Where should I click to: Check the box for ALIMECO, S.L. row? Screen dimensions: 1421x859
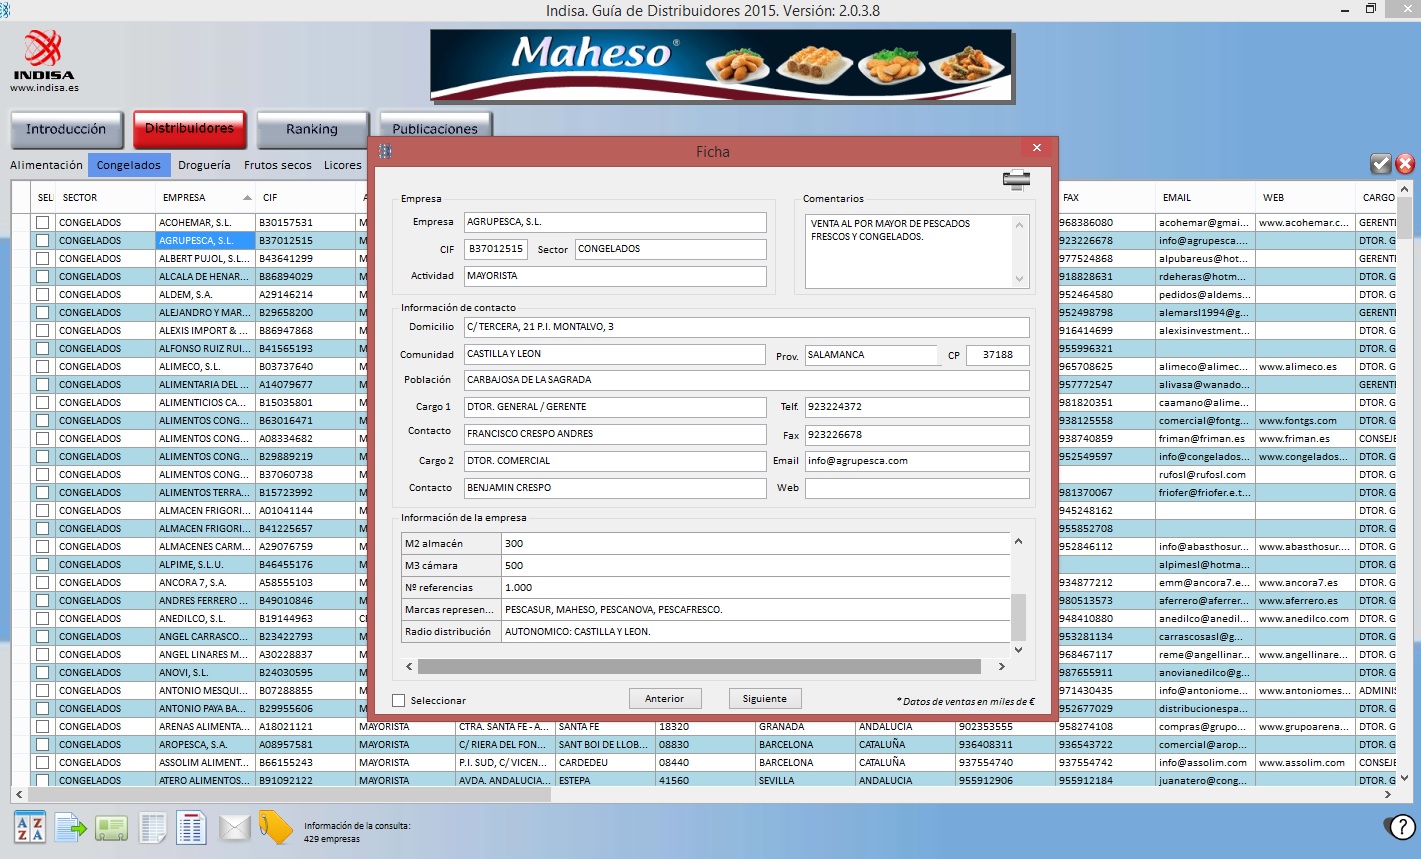[42, 366]
